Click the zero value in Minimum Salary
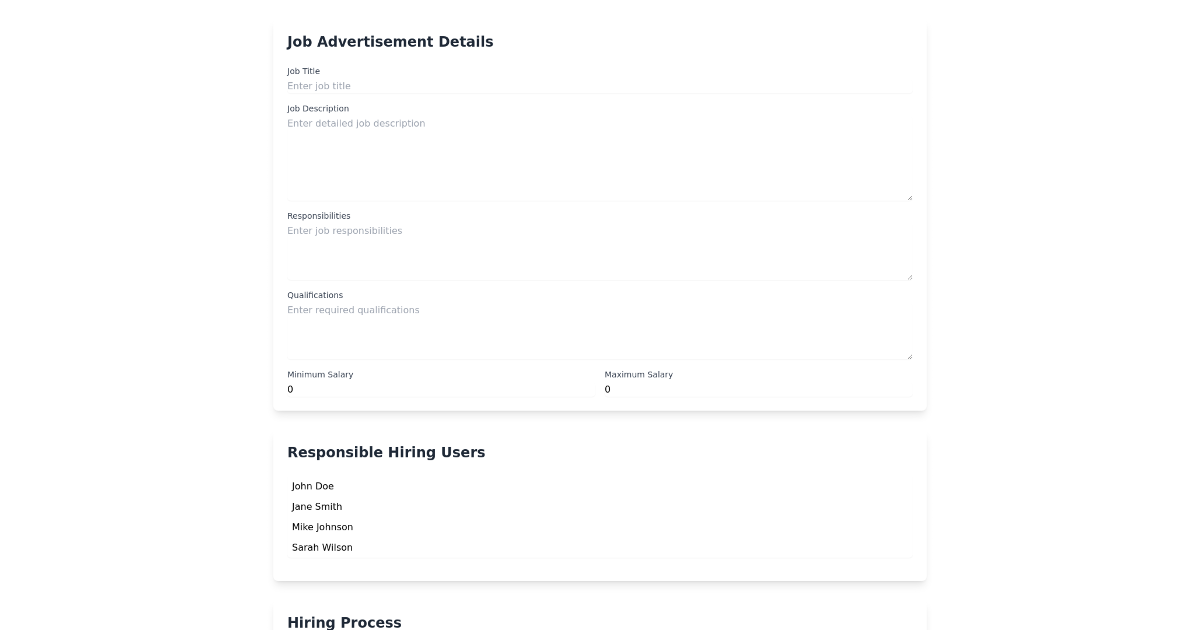This screenshot has width=1200, height=630. pyautogui.click(x=290, y=389)
